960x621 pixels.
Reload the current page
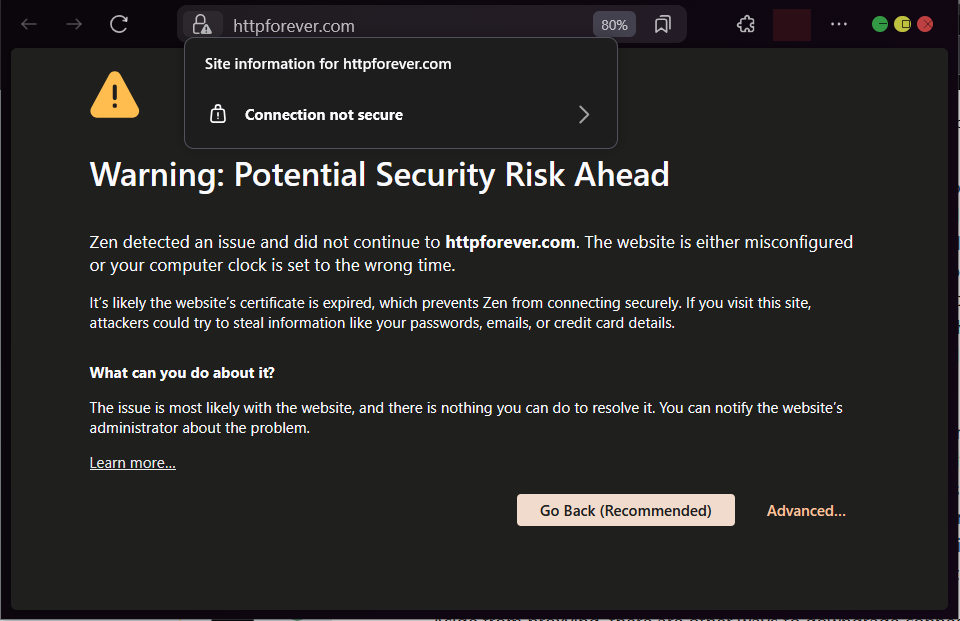(x=119, y=24)
